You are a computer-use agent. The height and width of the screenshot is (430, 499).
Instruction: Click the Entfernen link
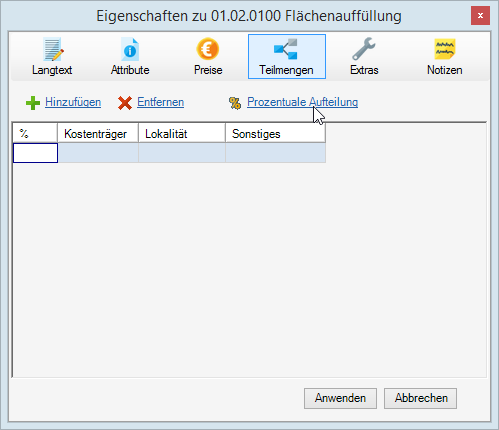point(160,102)
